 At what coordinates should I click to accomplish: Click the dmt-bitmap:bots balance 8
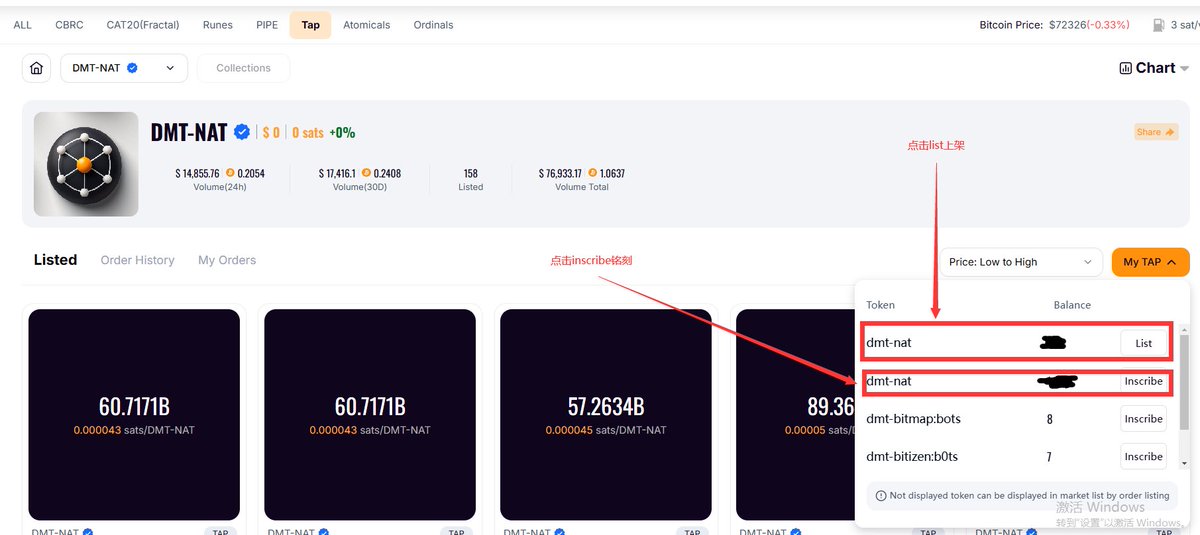coord(1049,419)
